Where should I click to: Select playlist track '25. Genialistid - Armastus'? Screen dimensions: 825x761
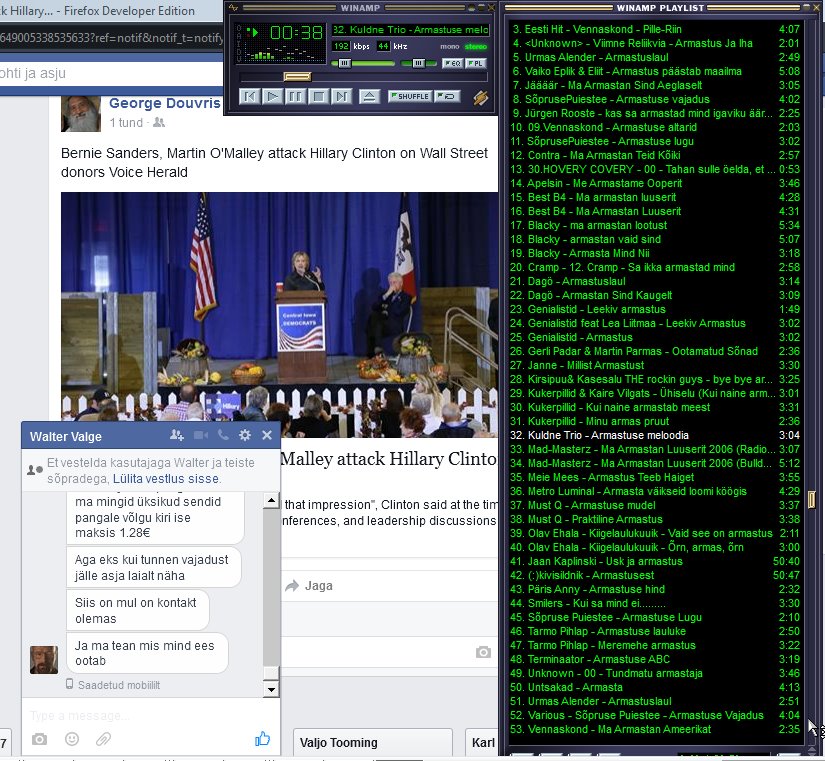(x=656, y=337)
